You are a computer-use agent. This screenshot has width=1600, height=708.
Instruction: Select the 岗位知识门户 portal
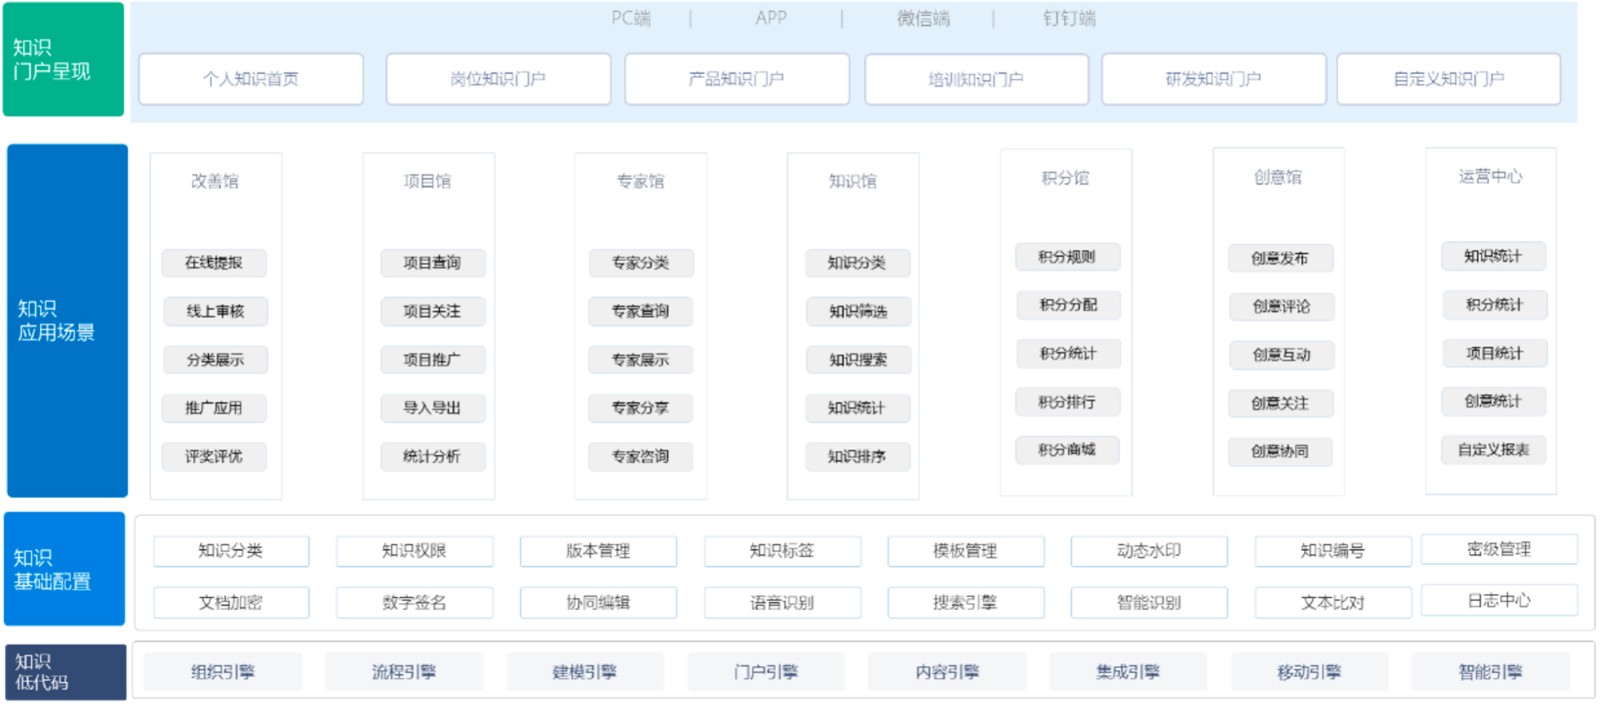click(x=498, y=79)
